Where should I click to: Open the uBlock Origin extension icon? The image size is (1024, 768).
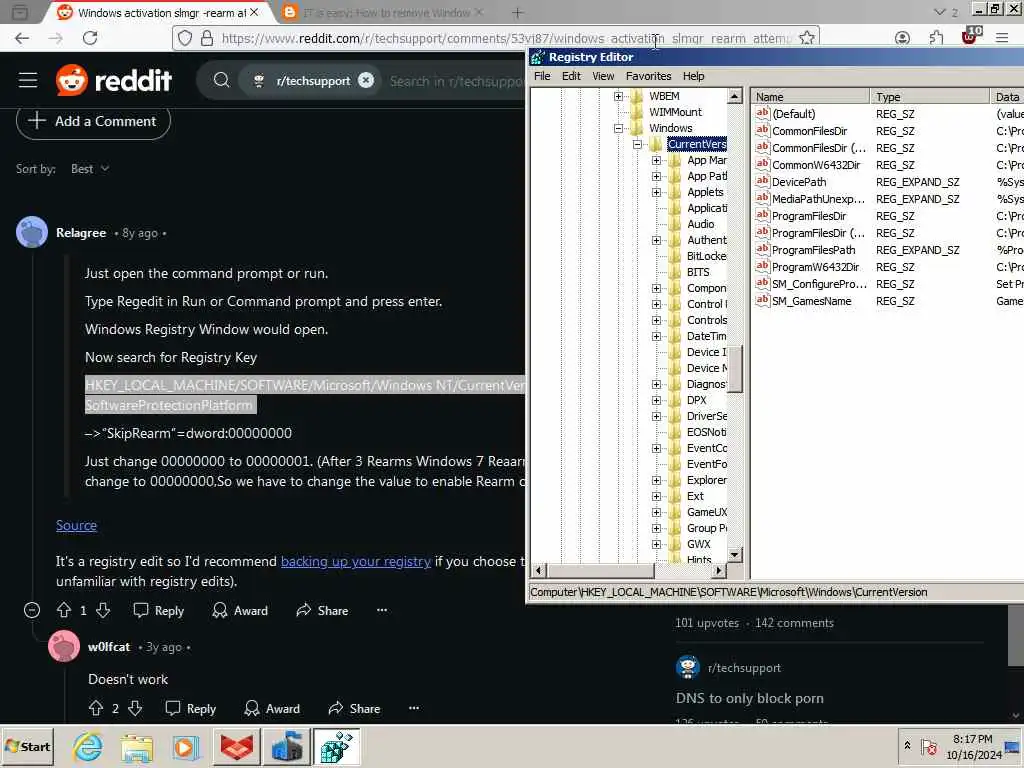pos(970,36)
